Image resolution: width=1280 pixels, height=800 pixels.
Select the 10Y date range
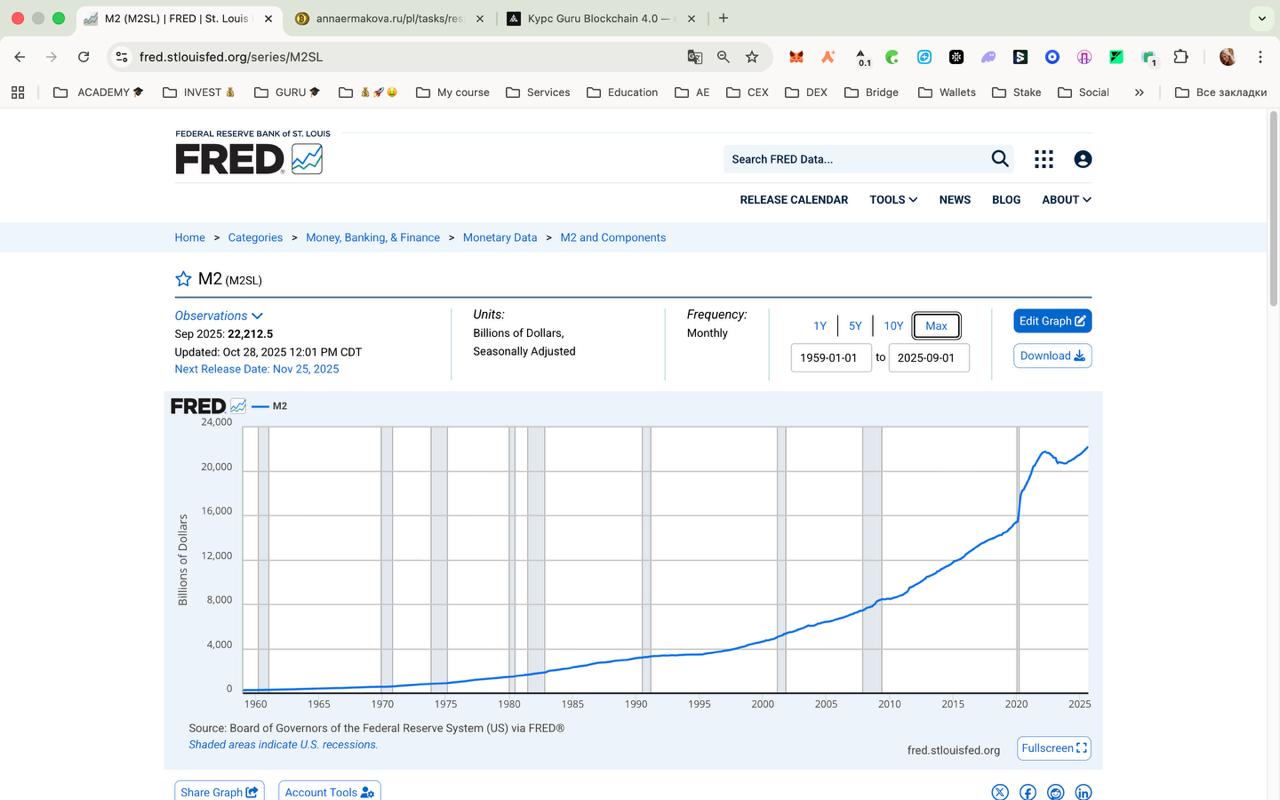tap(893, 326)
